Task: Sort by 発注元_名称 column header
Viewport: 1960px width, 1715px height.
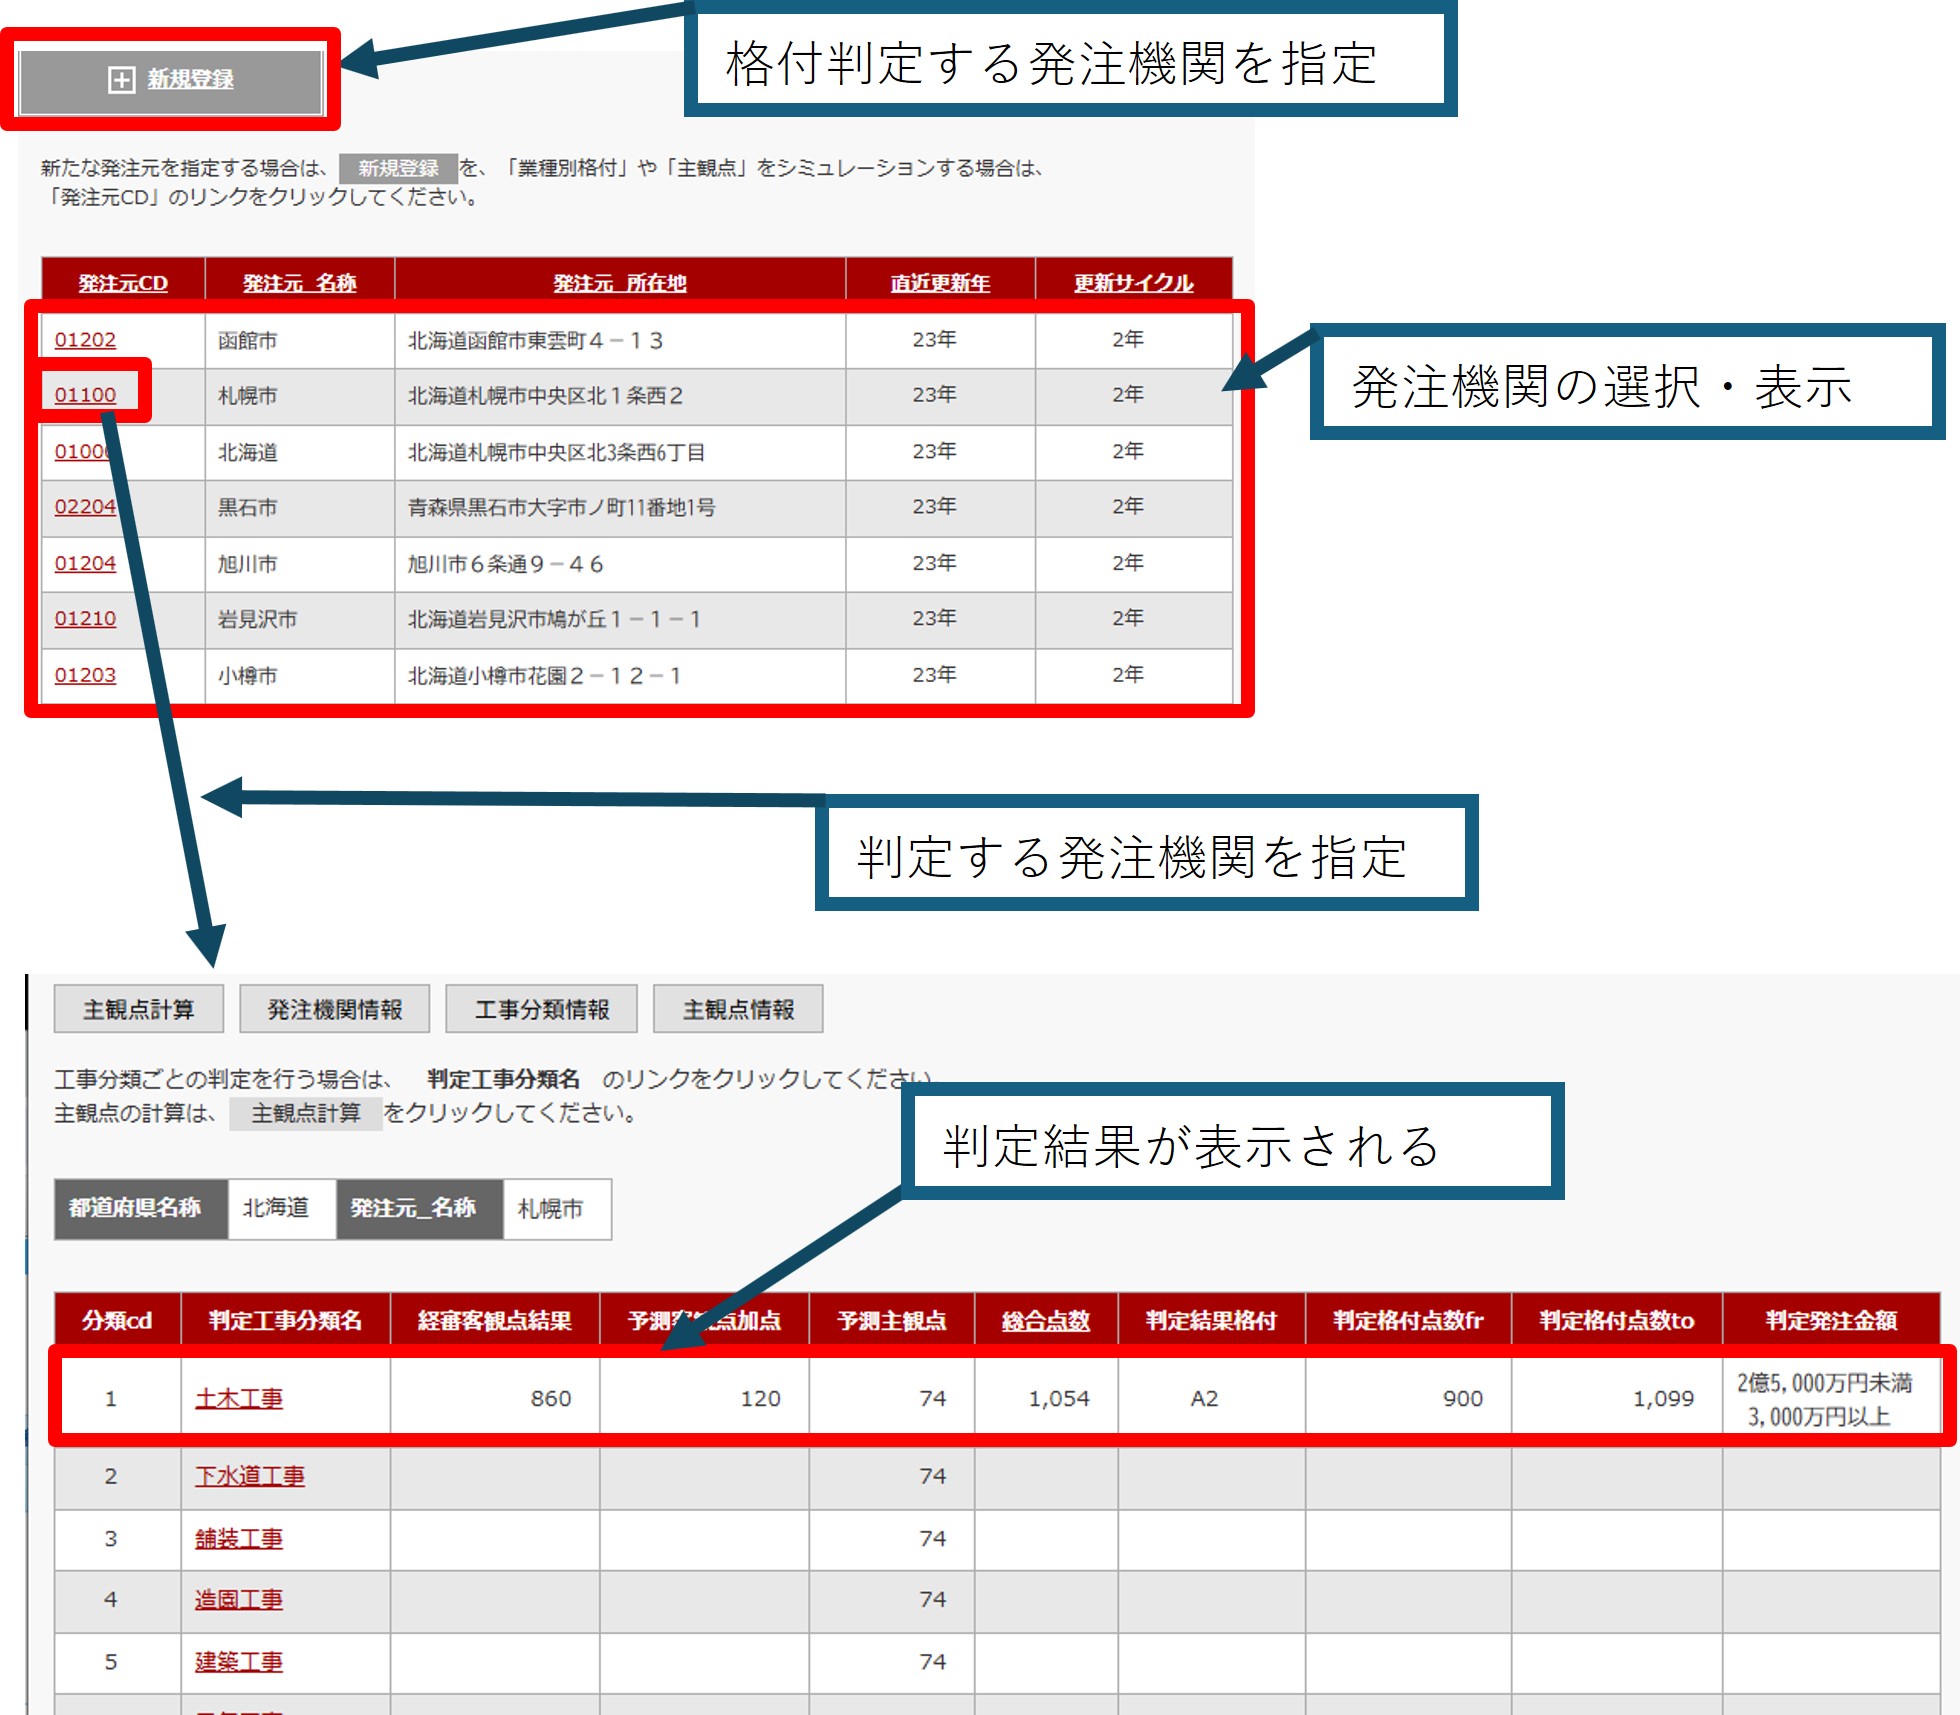Action: [x=299, y=283]
